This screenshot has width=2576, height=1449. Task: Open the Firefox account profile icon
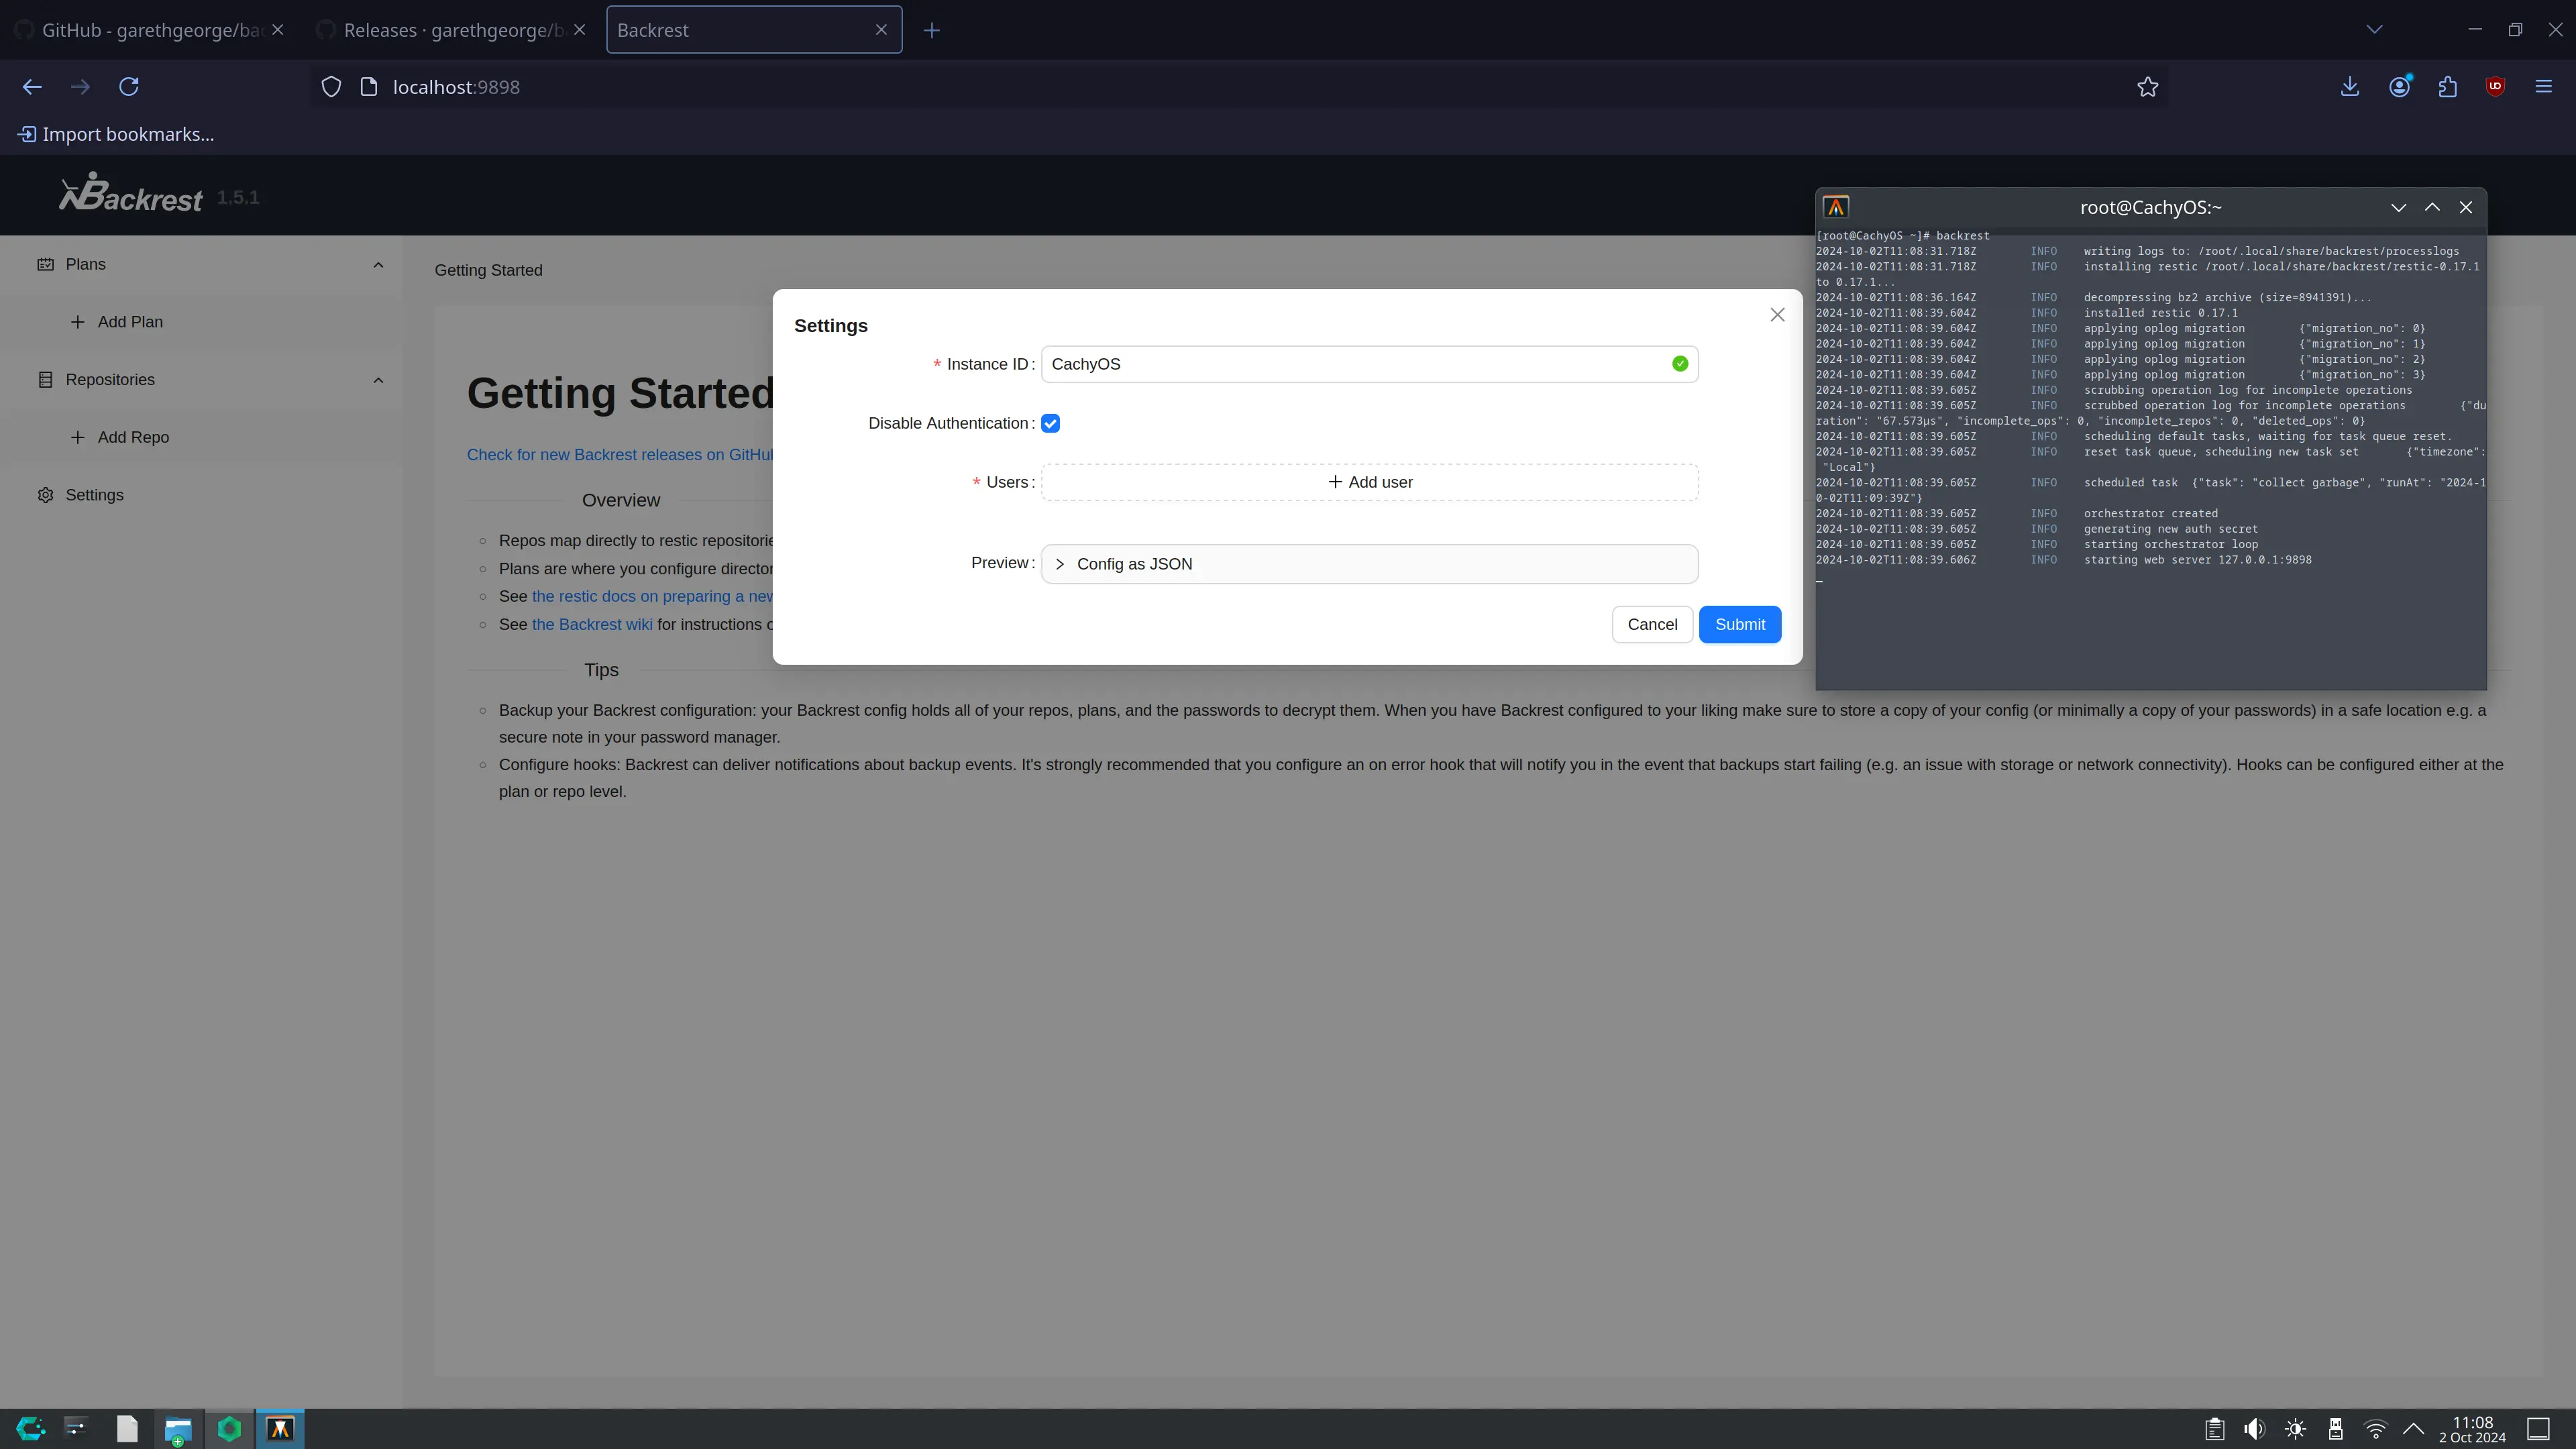pos(2399,87)
